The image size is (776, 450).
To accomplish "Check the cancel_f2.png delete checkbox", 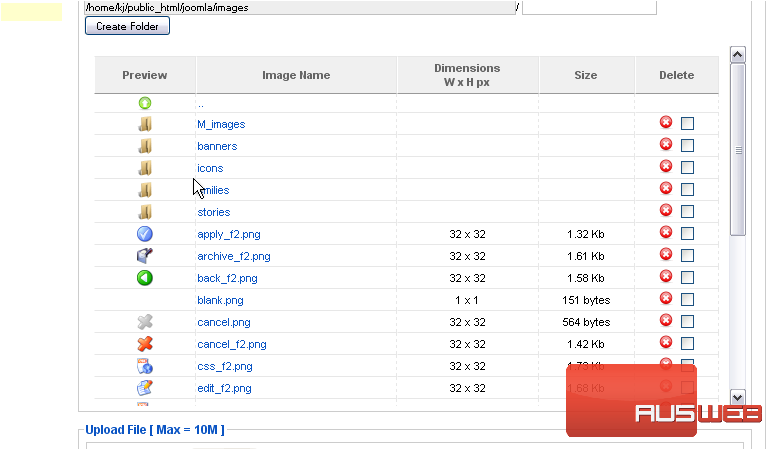I will coord(687,344).
